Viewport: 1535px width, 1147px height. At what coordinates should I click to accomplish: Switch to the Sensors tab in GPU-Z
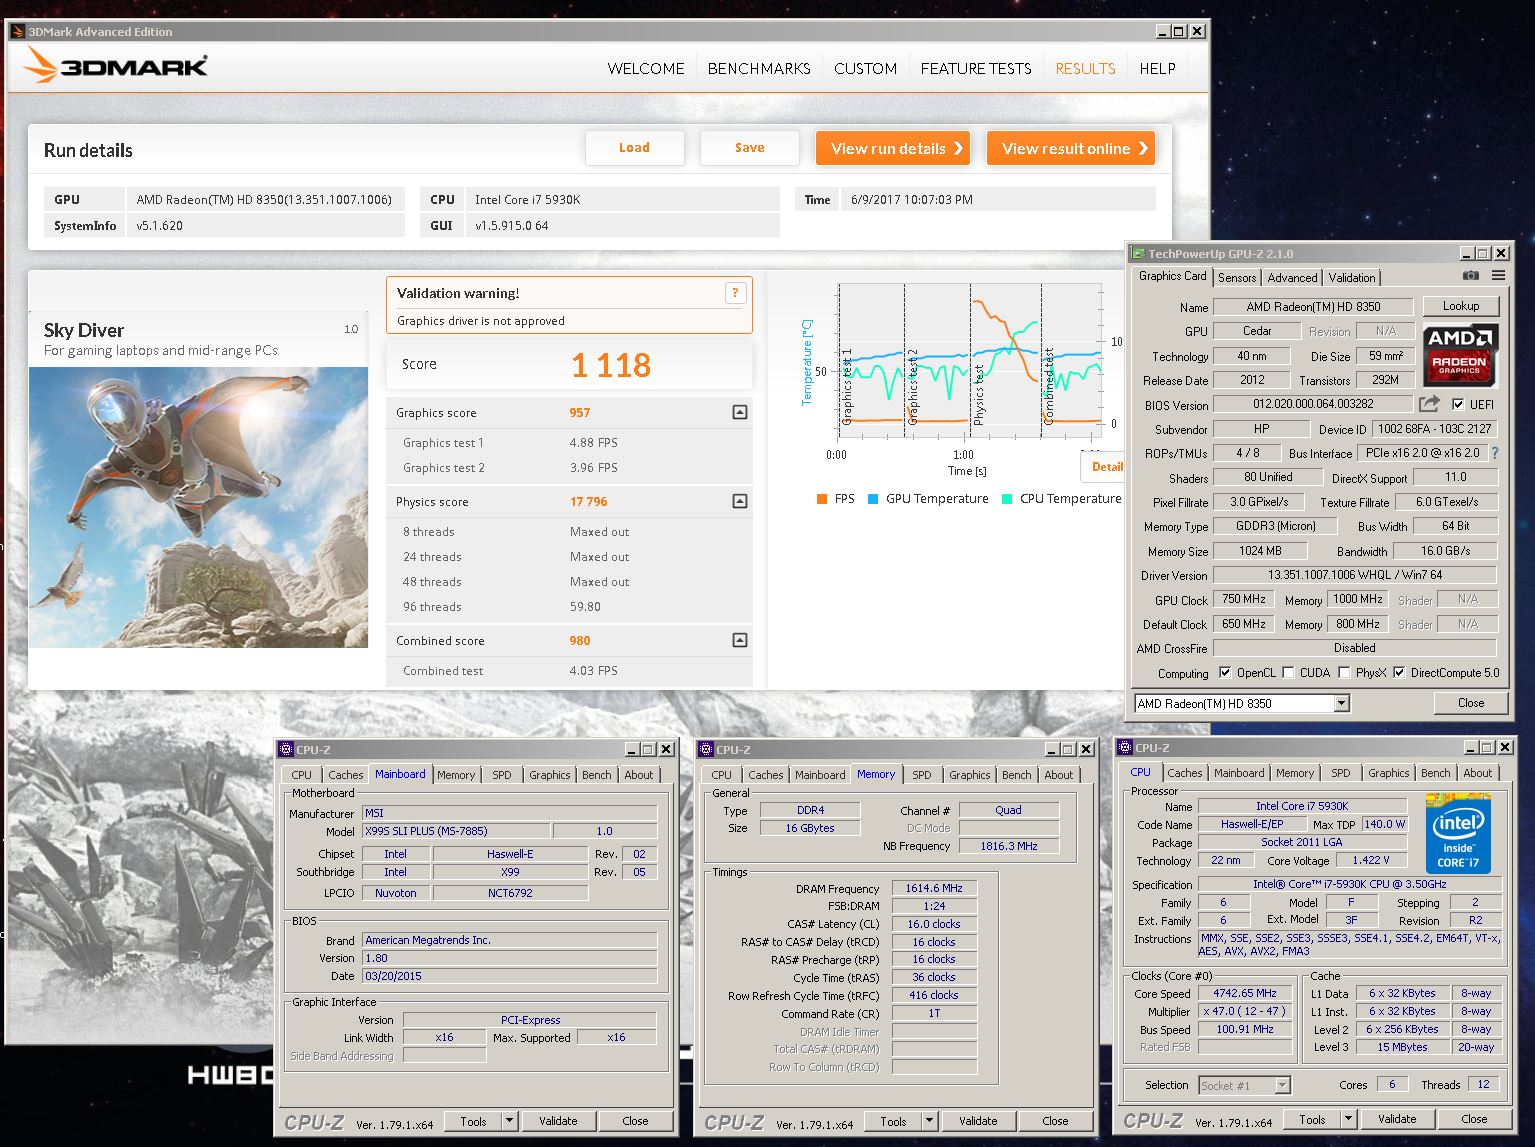pos(1237,277)
